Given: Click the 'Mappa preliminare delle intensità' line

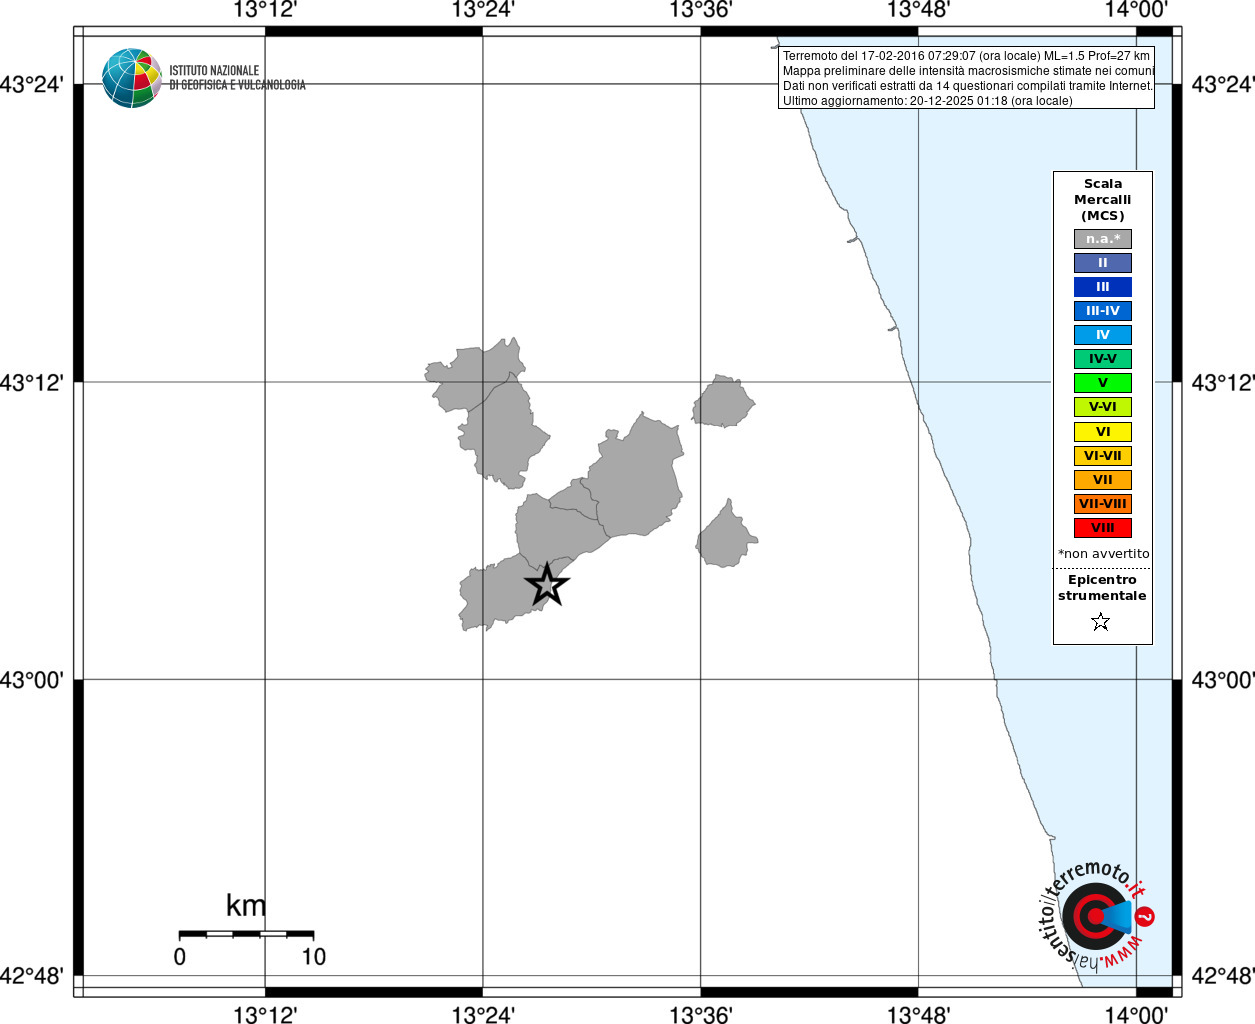Looking at the screenshot, I should (968, 71).
